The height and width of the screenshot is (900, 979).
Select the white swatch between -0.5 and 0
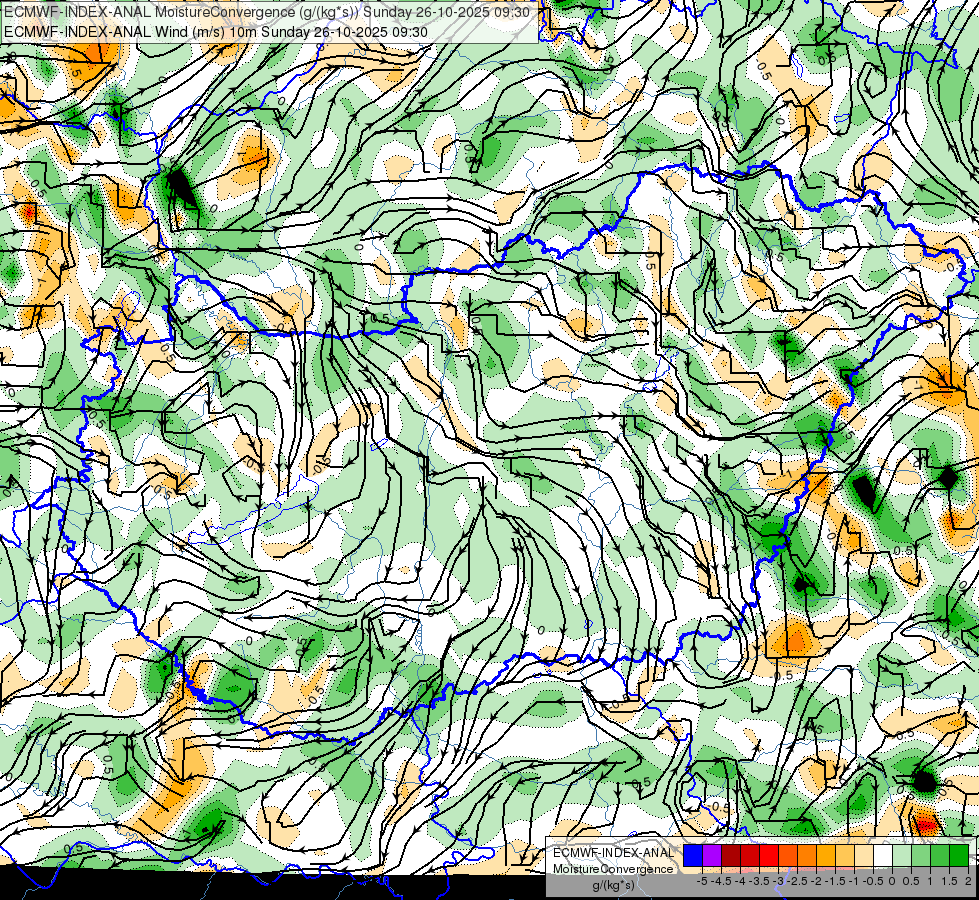click(883, 856)
